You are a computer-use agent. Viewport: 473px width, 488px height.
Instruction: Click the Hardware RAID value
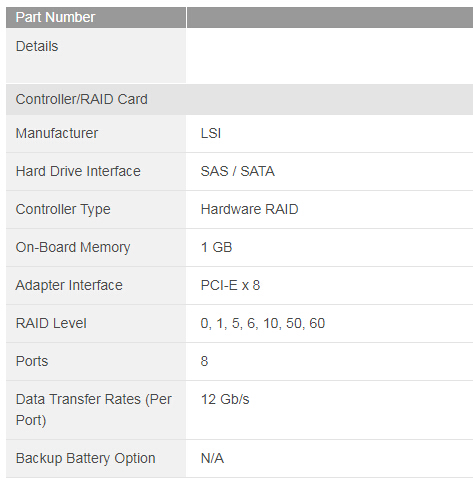tap(249, 209)
